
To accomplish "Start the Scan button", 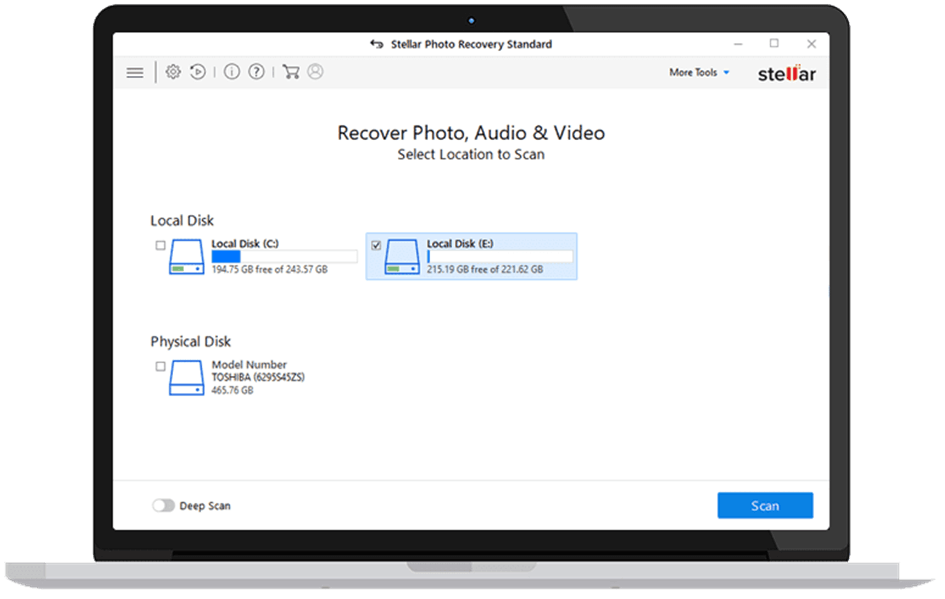I will (x=765, y=506).
